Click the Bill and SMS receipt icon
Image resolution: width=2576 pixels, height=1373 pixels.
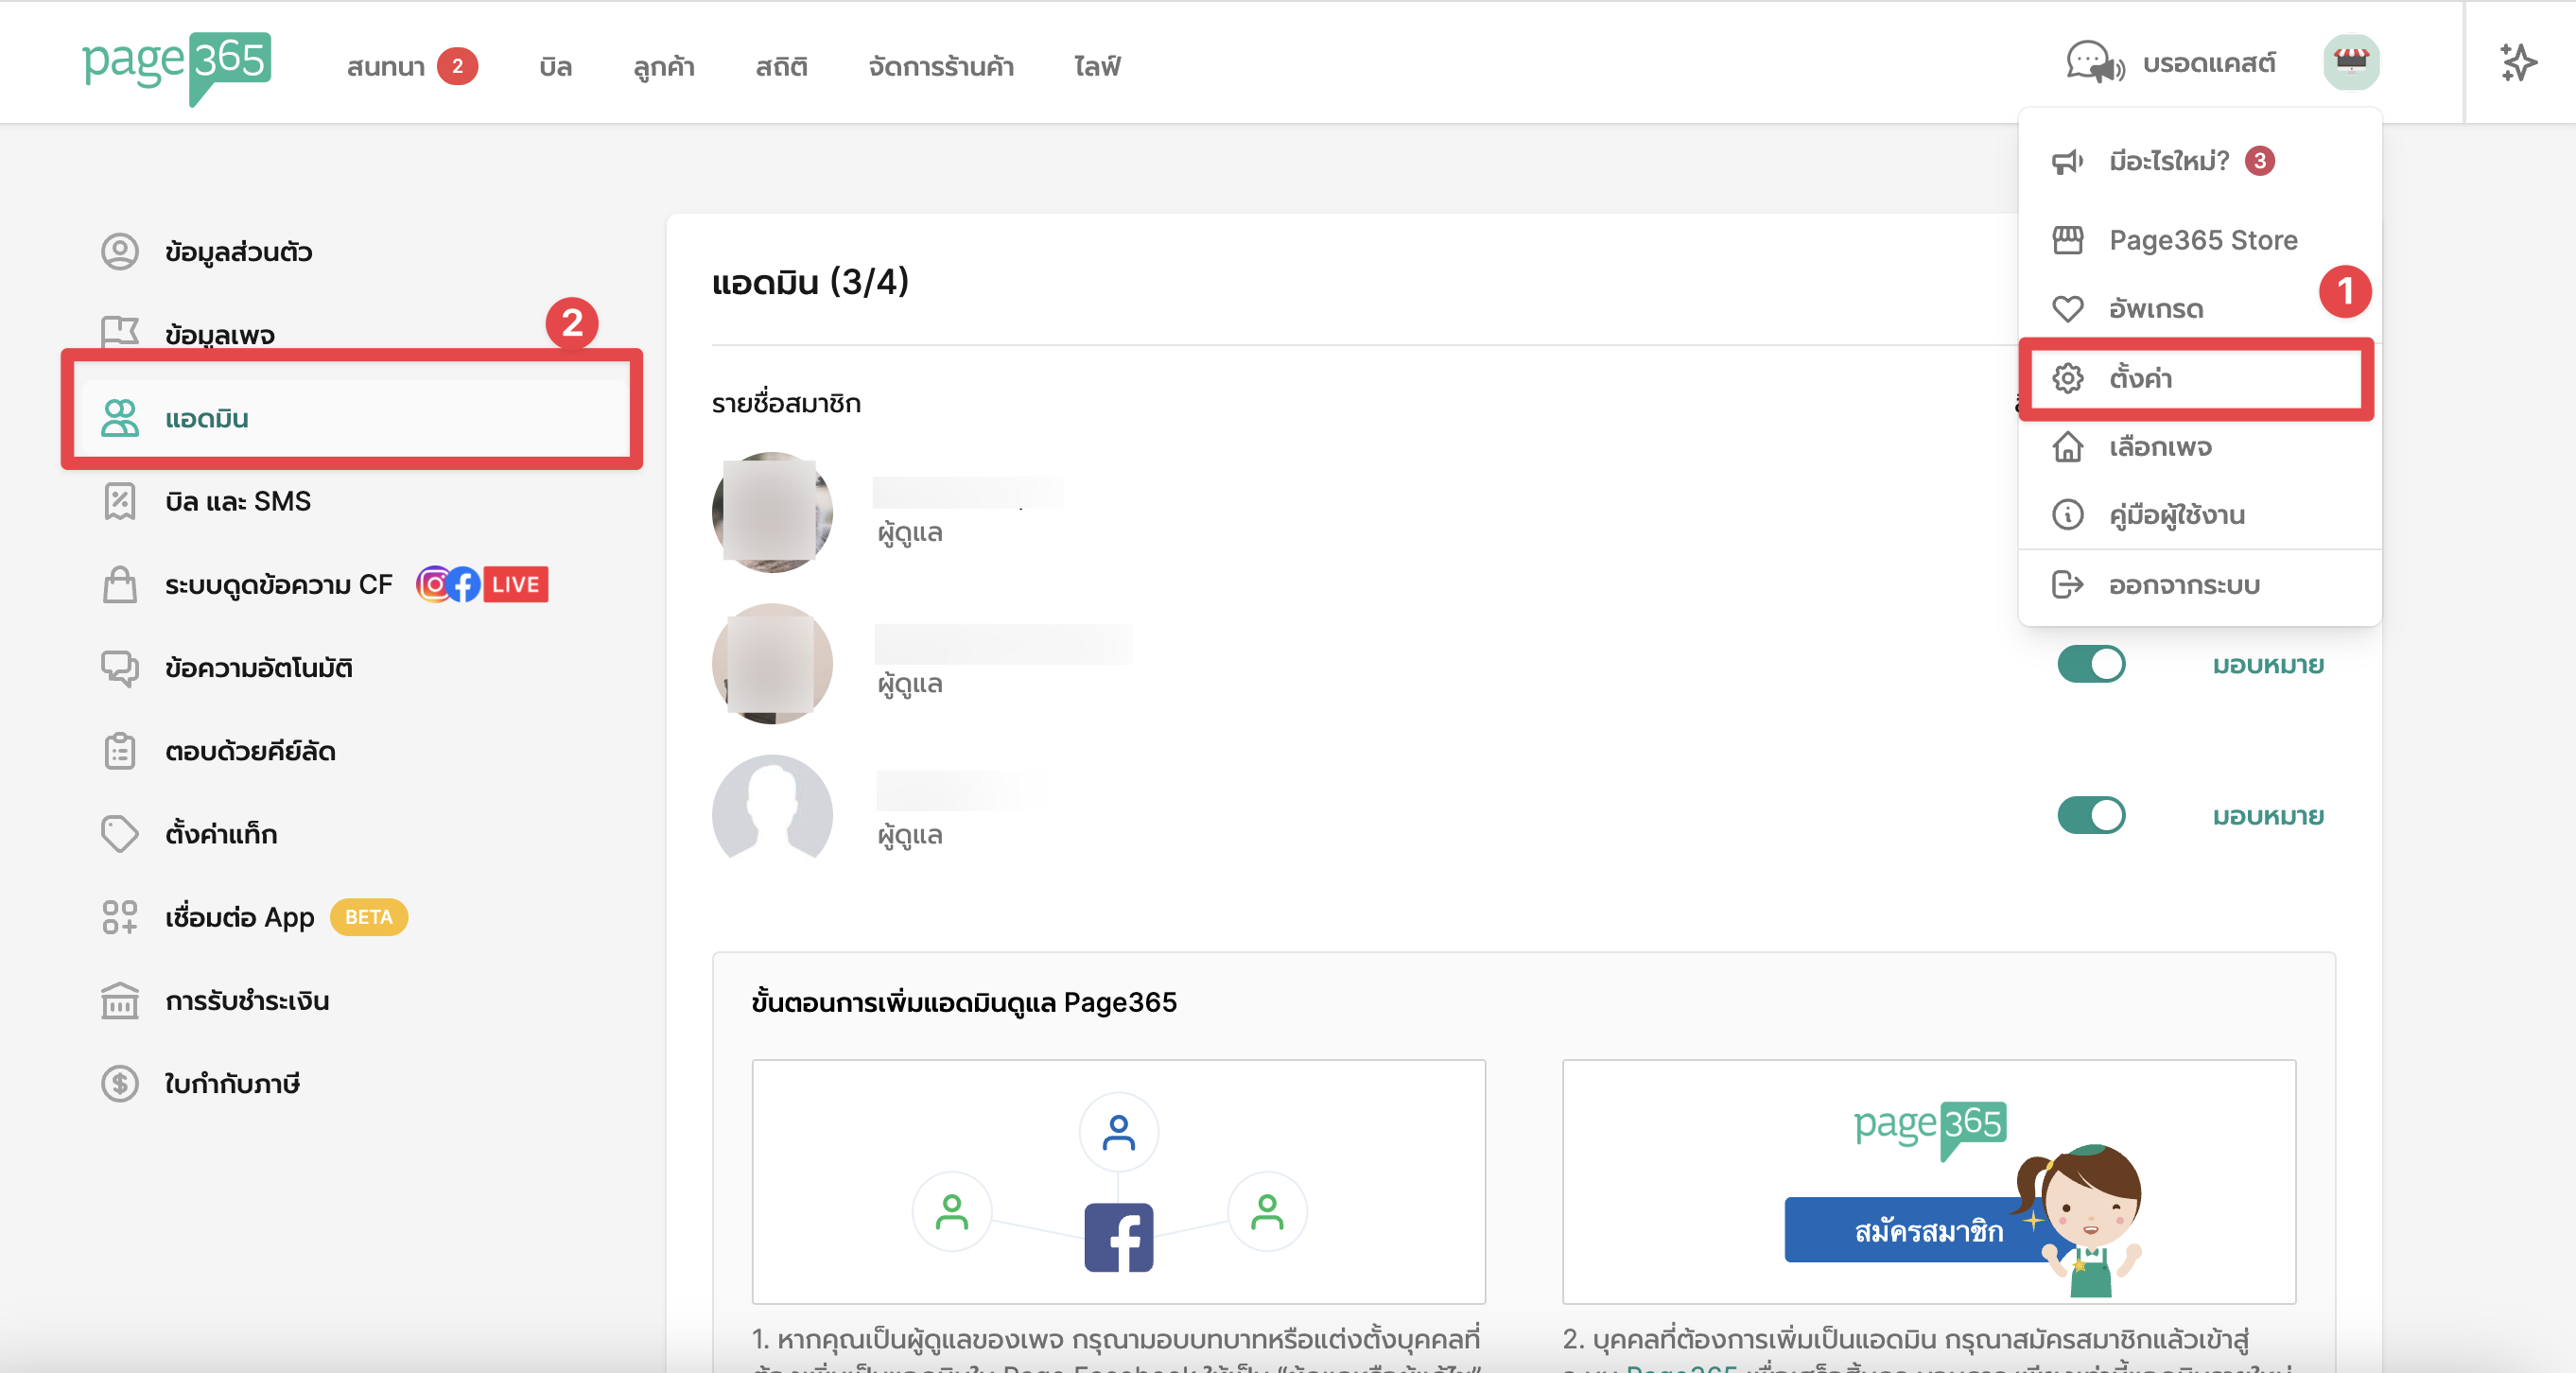(x=120, y=501)
